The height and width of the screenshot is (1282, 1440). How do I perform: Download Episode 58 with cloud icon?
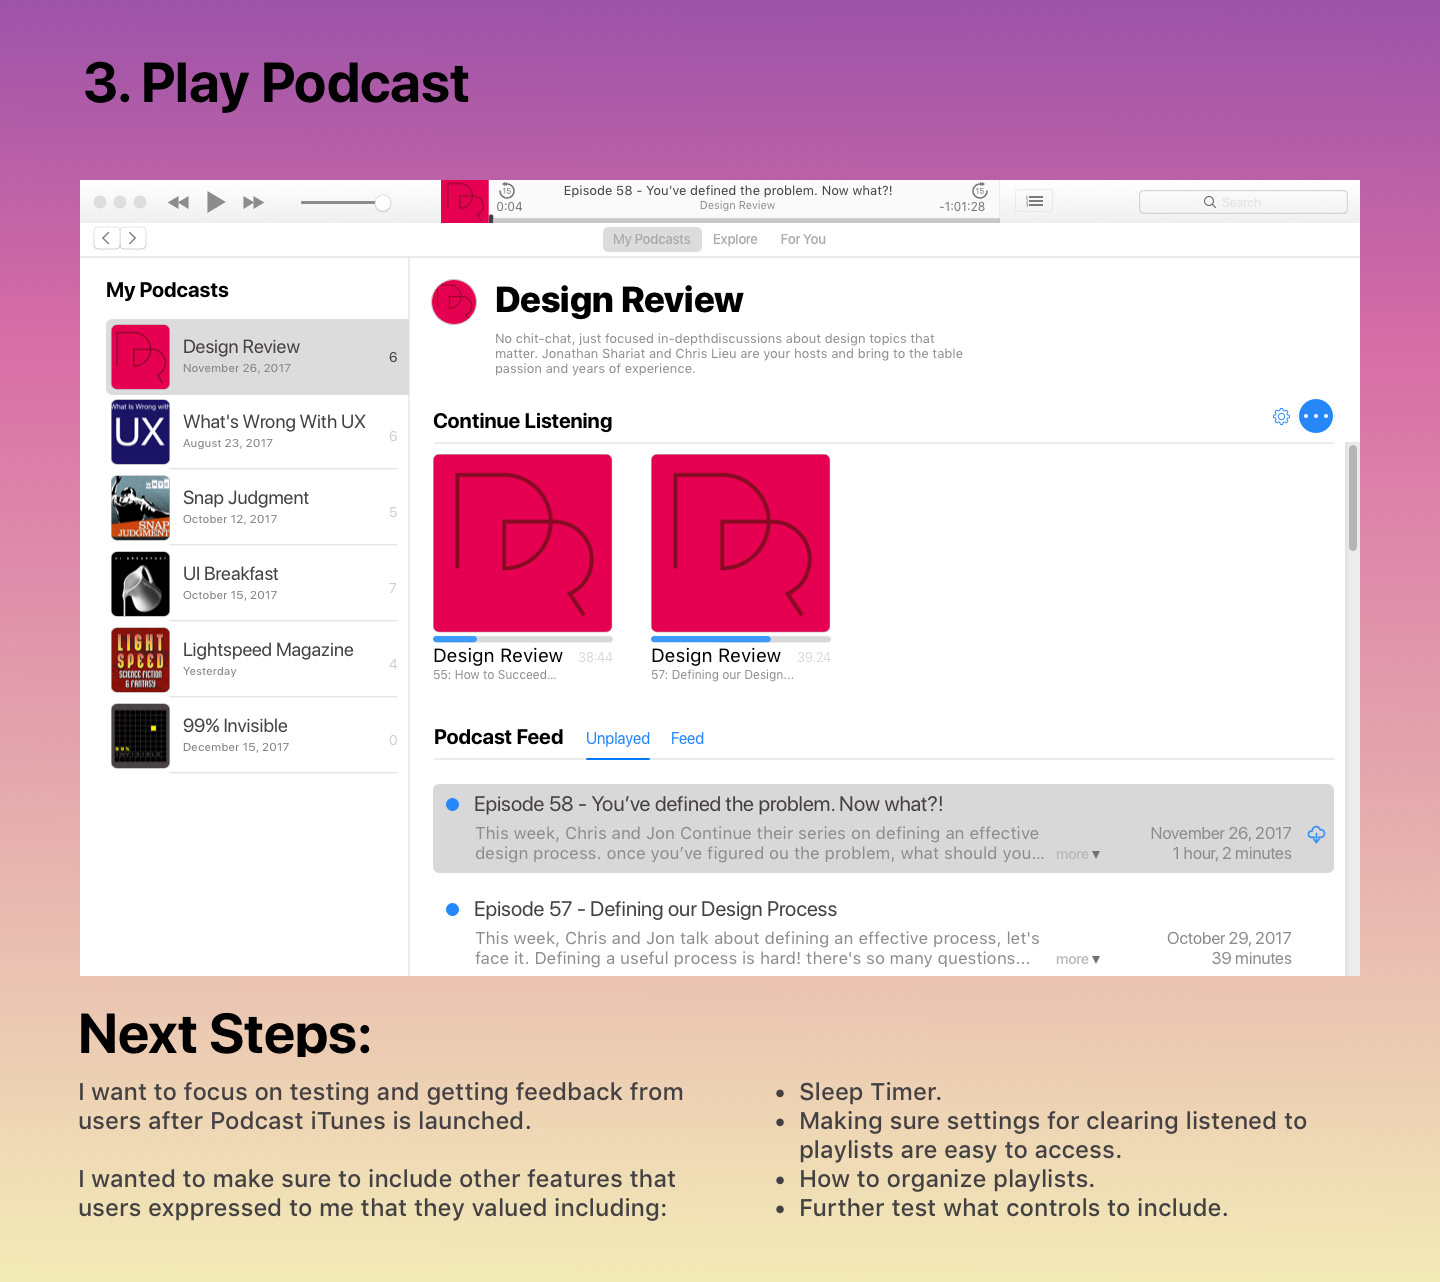click(x=1316, y=834)
